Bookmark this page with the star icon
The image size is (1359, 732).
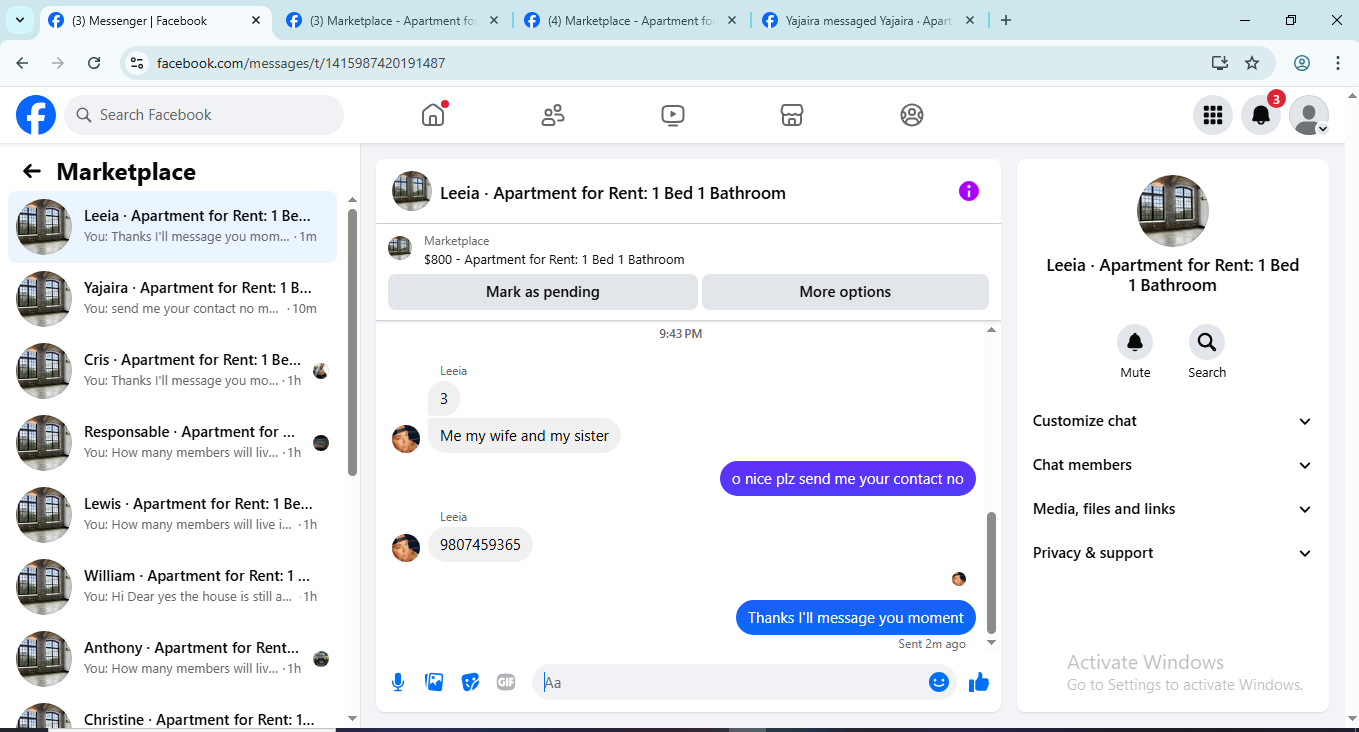coord(1252,63)
